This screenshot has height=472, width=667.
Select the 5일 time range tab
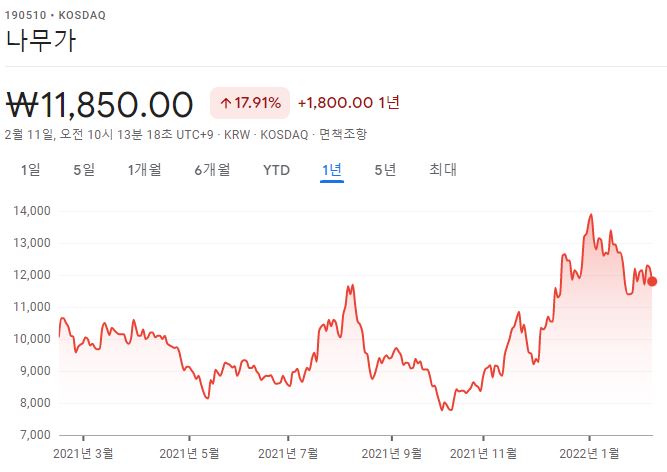coord(84,170)
